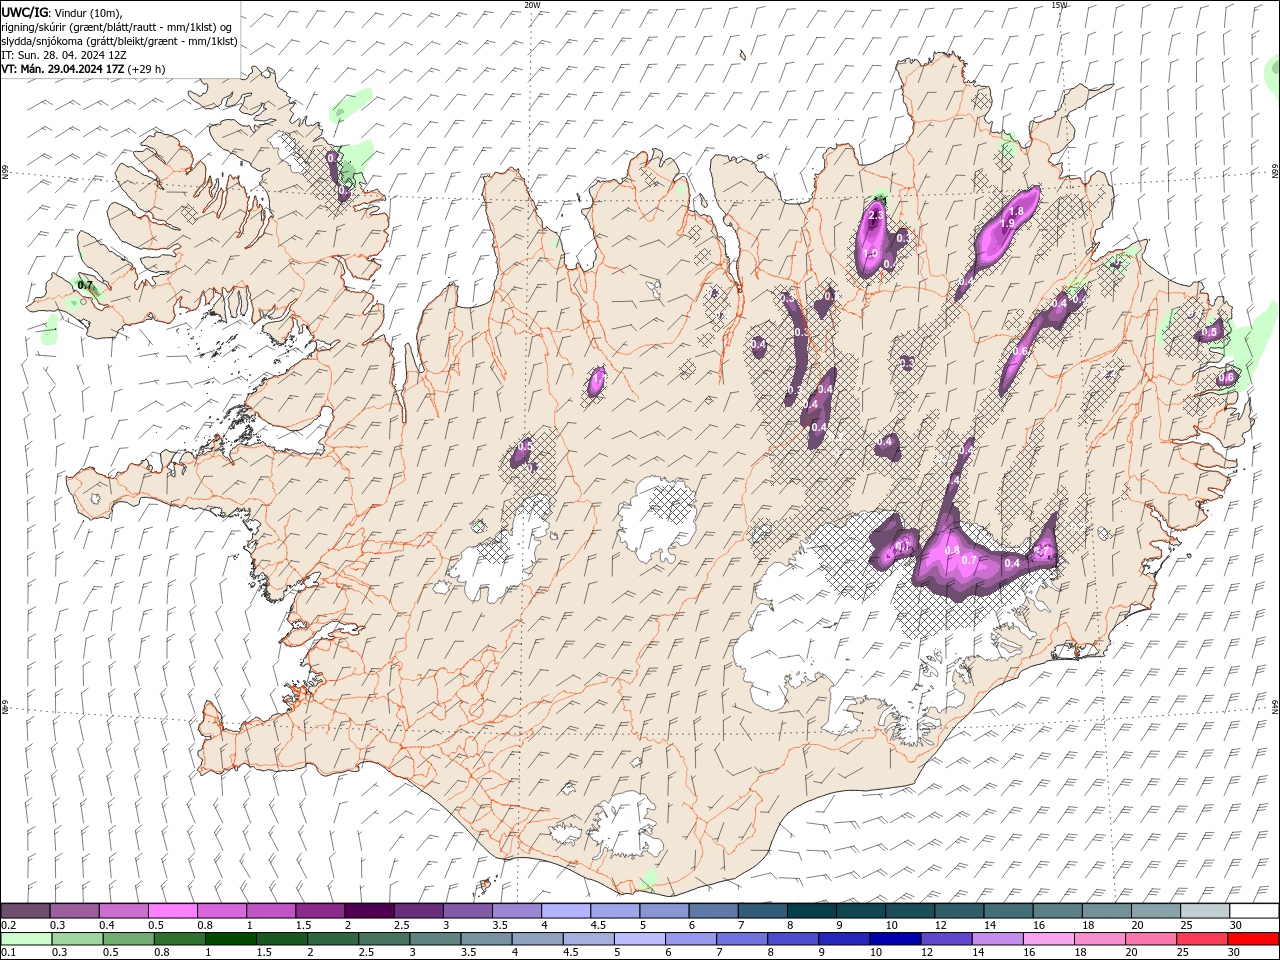Pick the darkest purple 2 snow scale swatch
Viewport: 1280px width, 960px height.
pos(369,911)
